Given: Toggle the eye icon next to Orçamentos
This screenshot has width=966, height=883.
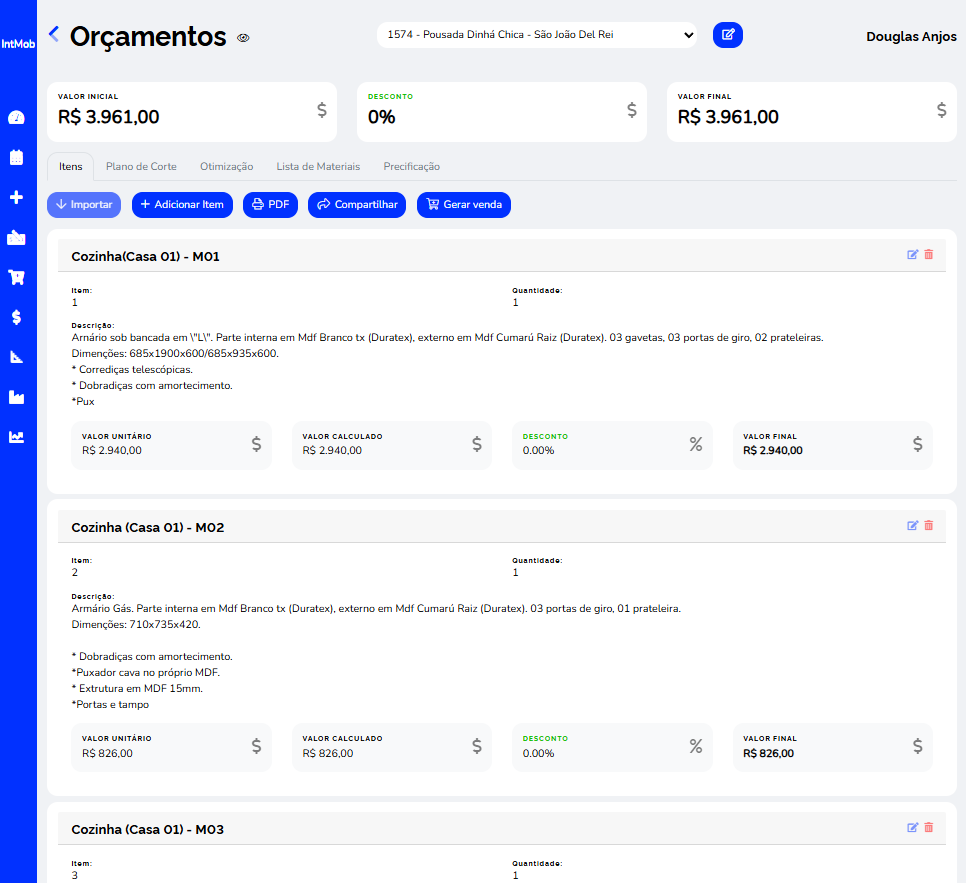Looking at the screenshot, I should point(243,38).
